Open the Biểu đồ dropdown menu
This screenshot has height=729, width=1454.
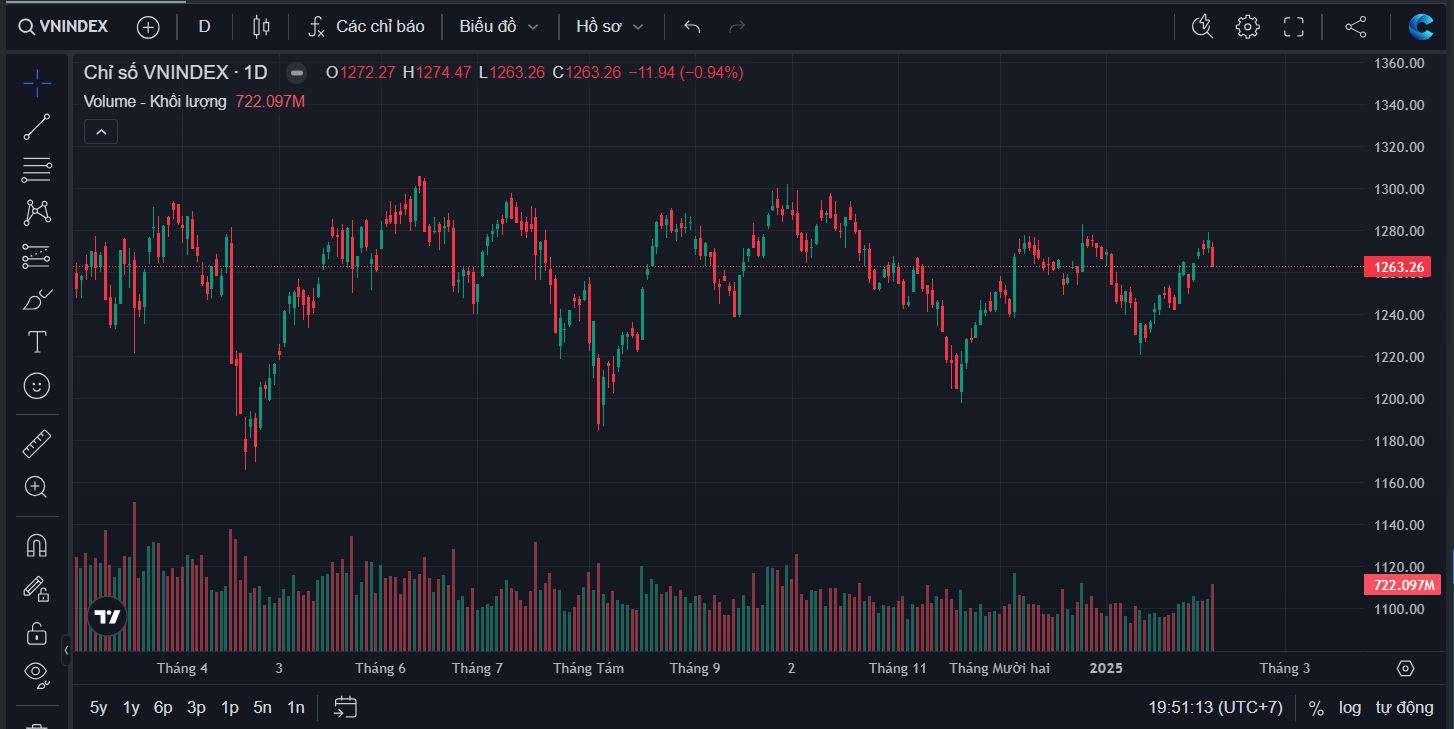tap(498, 27)
